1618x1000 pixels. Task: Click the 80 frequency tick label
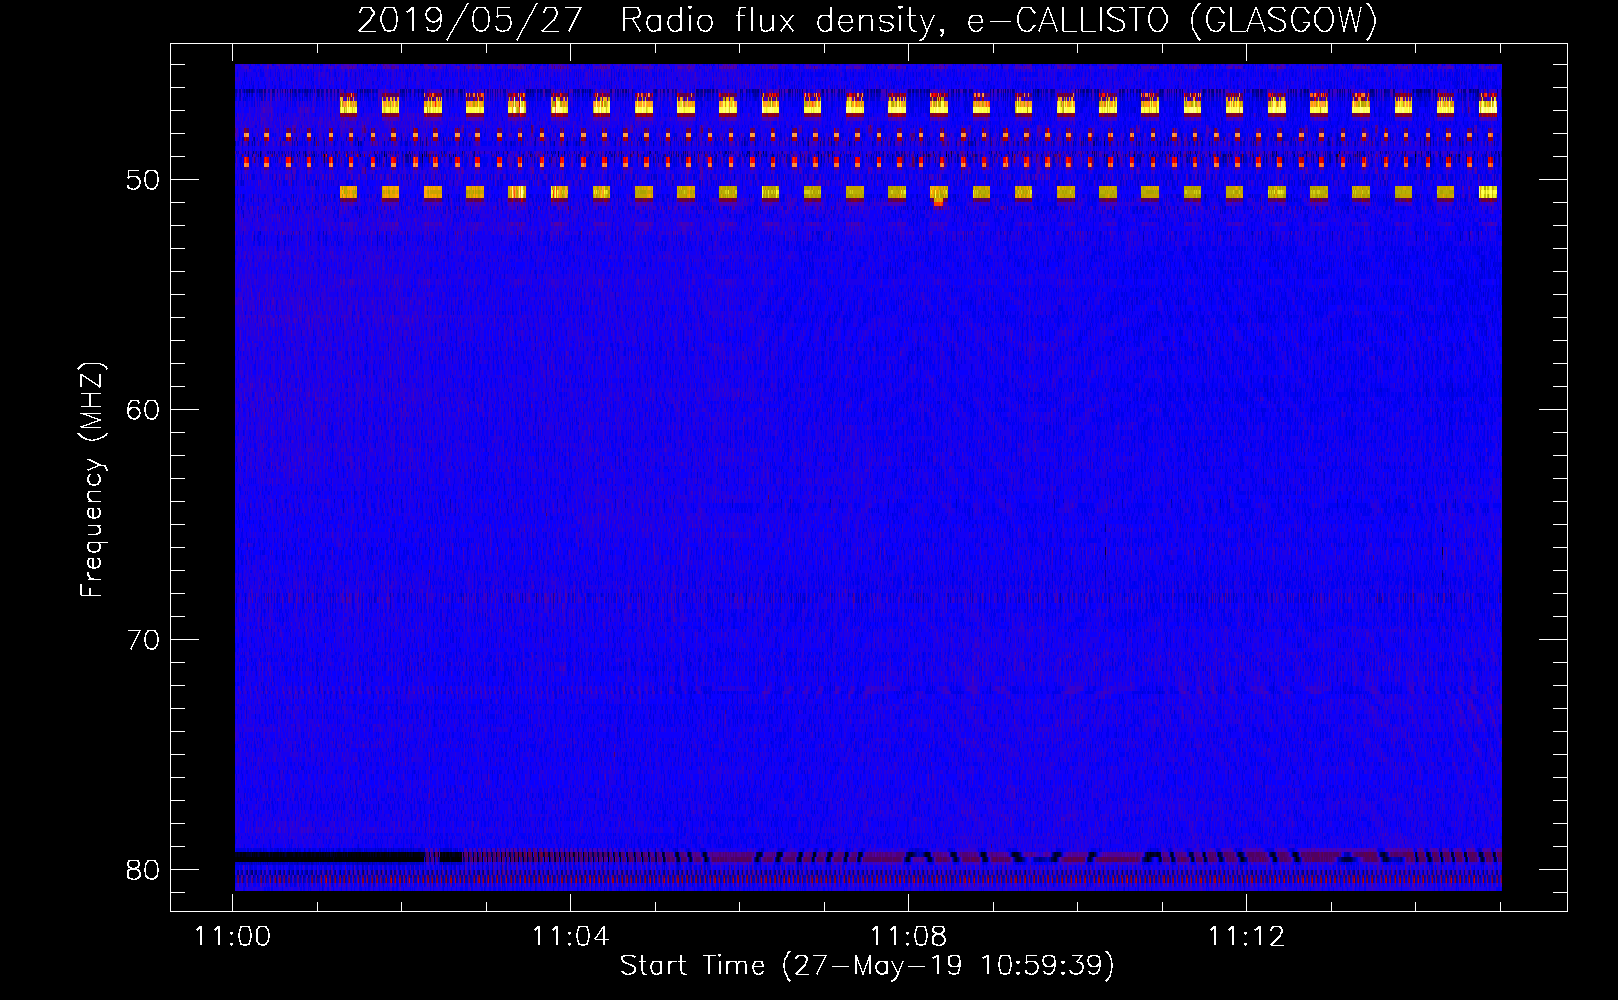tap(143, 870)
